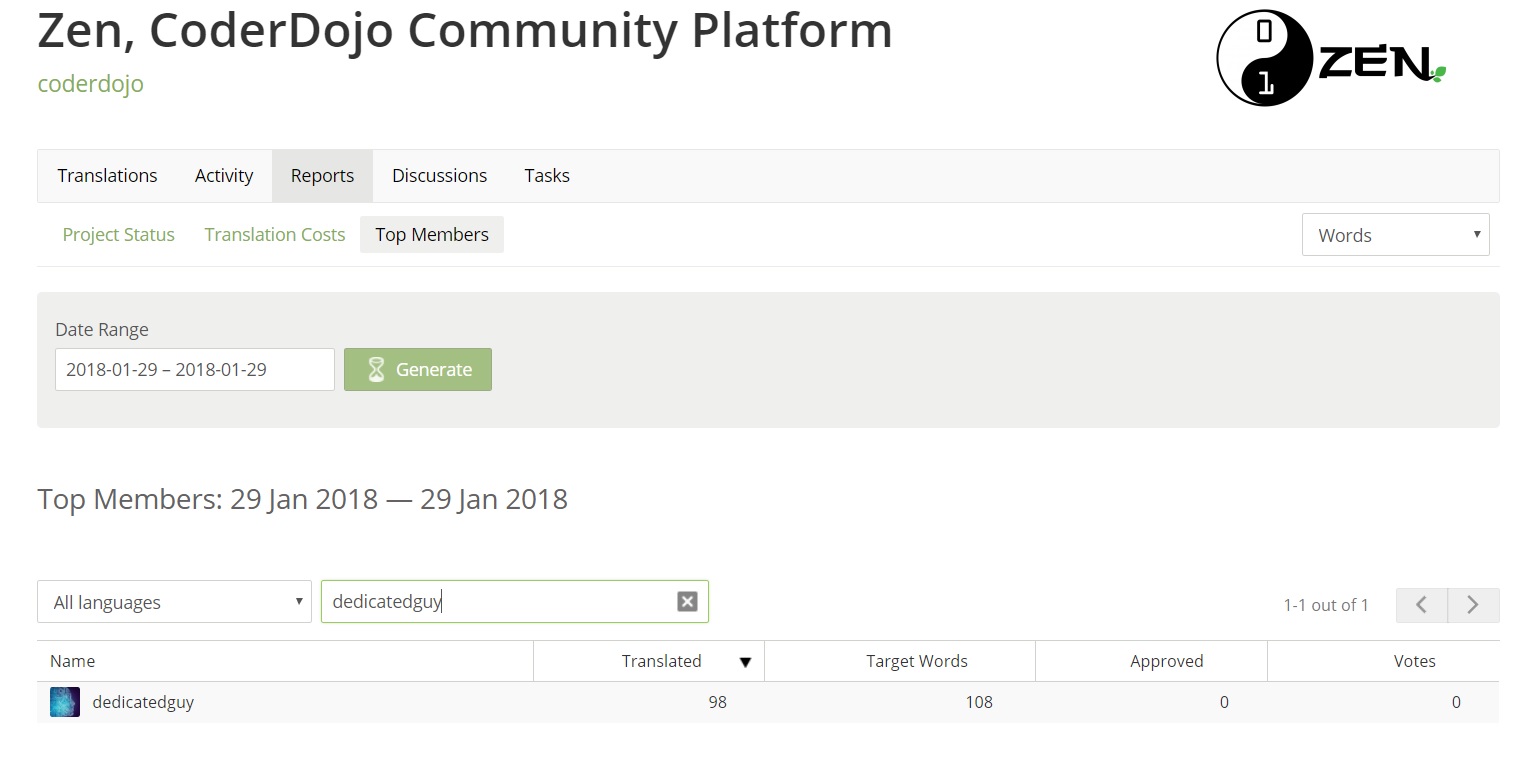Click the project title heading

tap(465, 30)
